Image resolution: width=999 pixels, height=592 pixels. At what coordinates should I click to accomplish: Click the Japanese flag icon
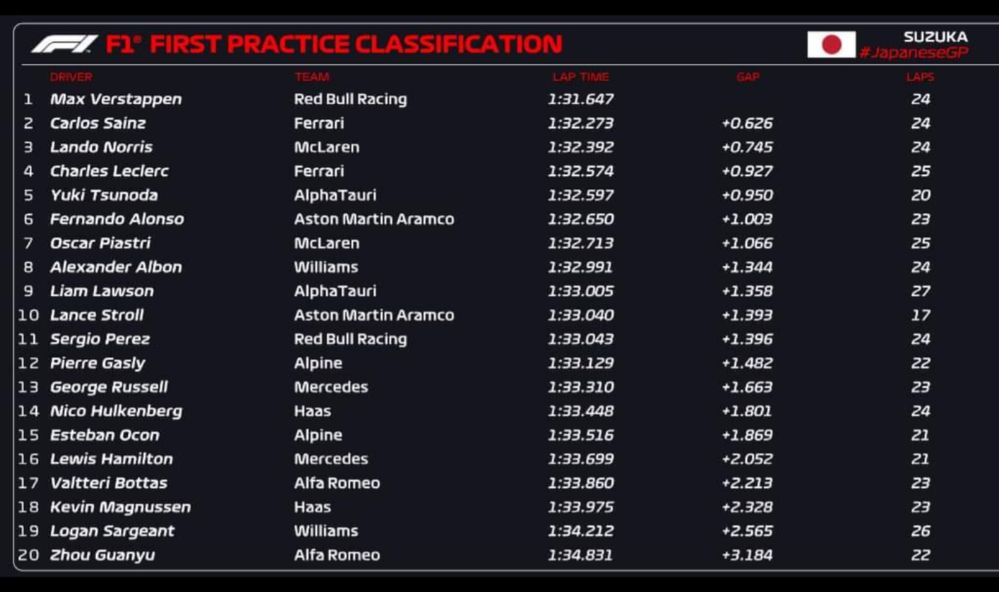(x=831, y=45)
